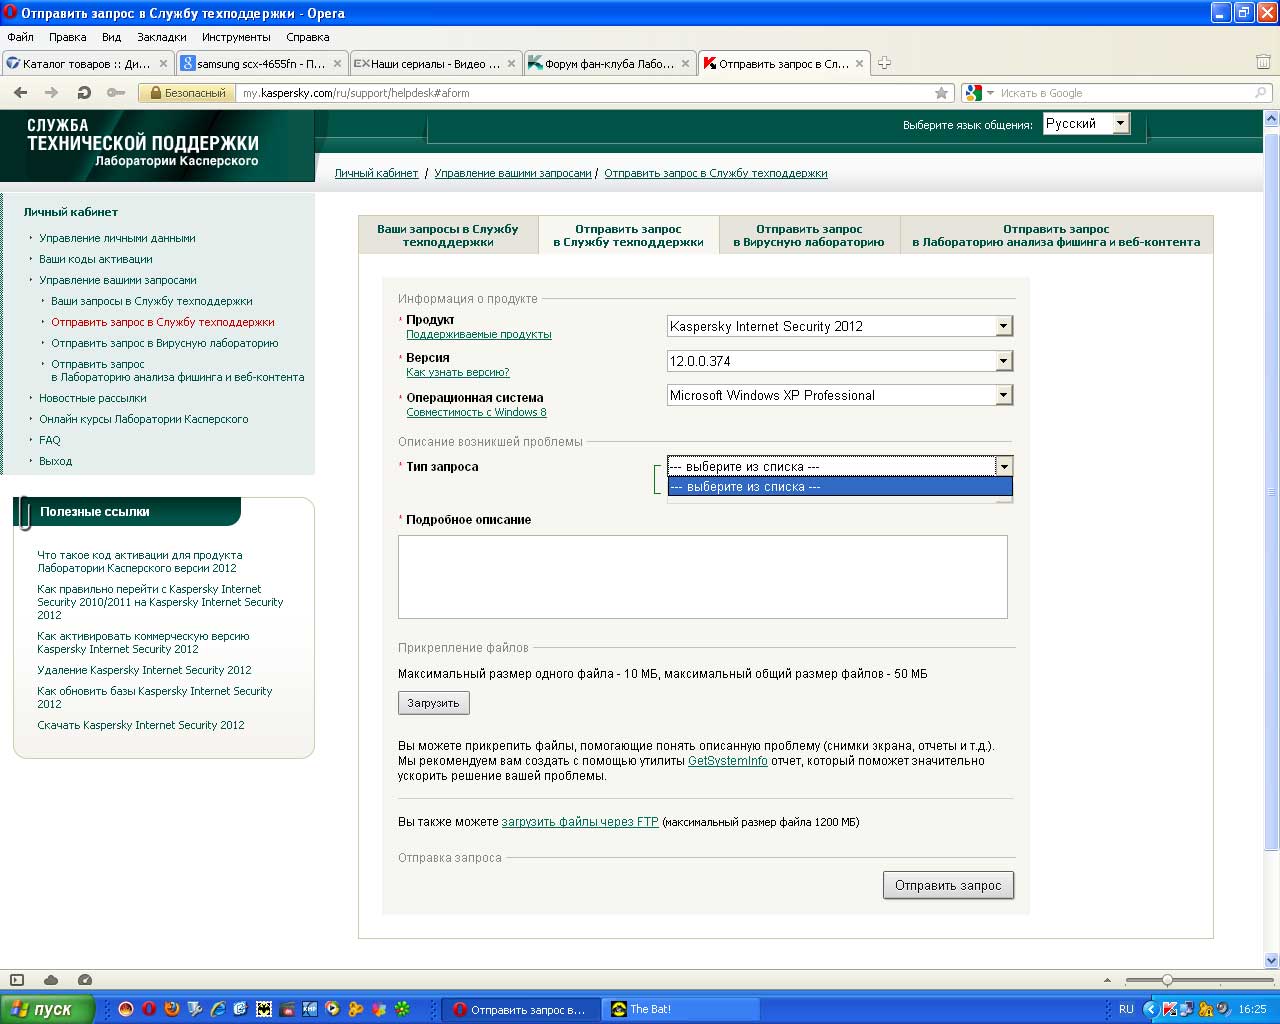Image resolution: width=1280 pixels, height=1024 pixels.
Task: Go forward with the forward arrow
Action: tap(52, 93)
